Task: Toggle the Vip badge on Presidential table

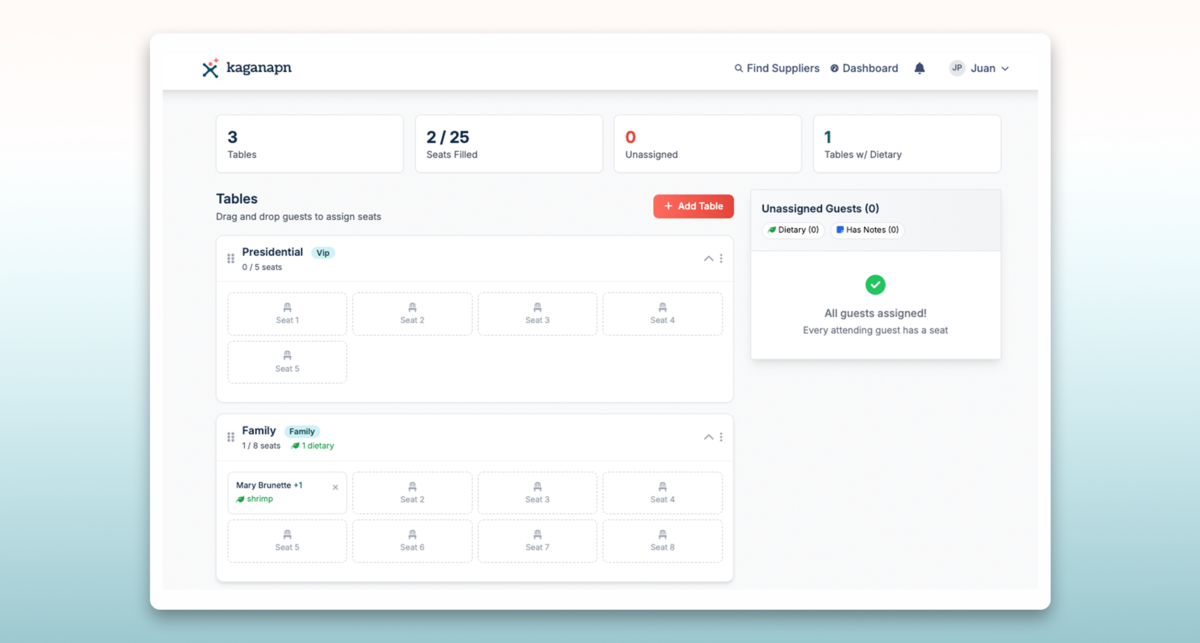Action: pos(322,252)
